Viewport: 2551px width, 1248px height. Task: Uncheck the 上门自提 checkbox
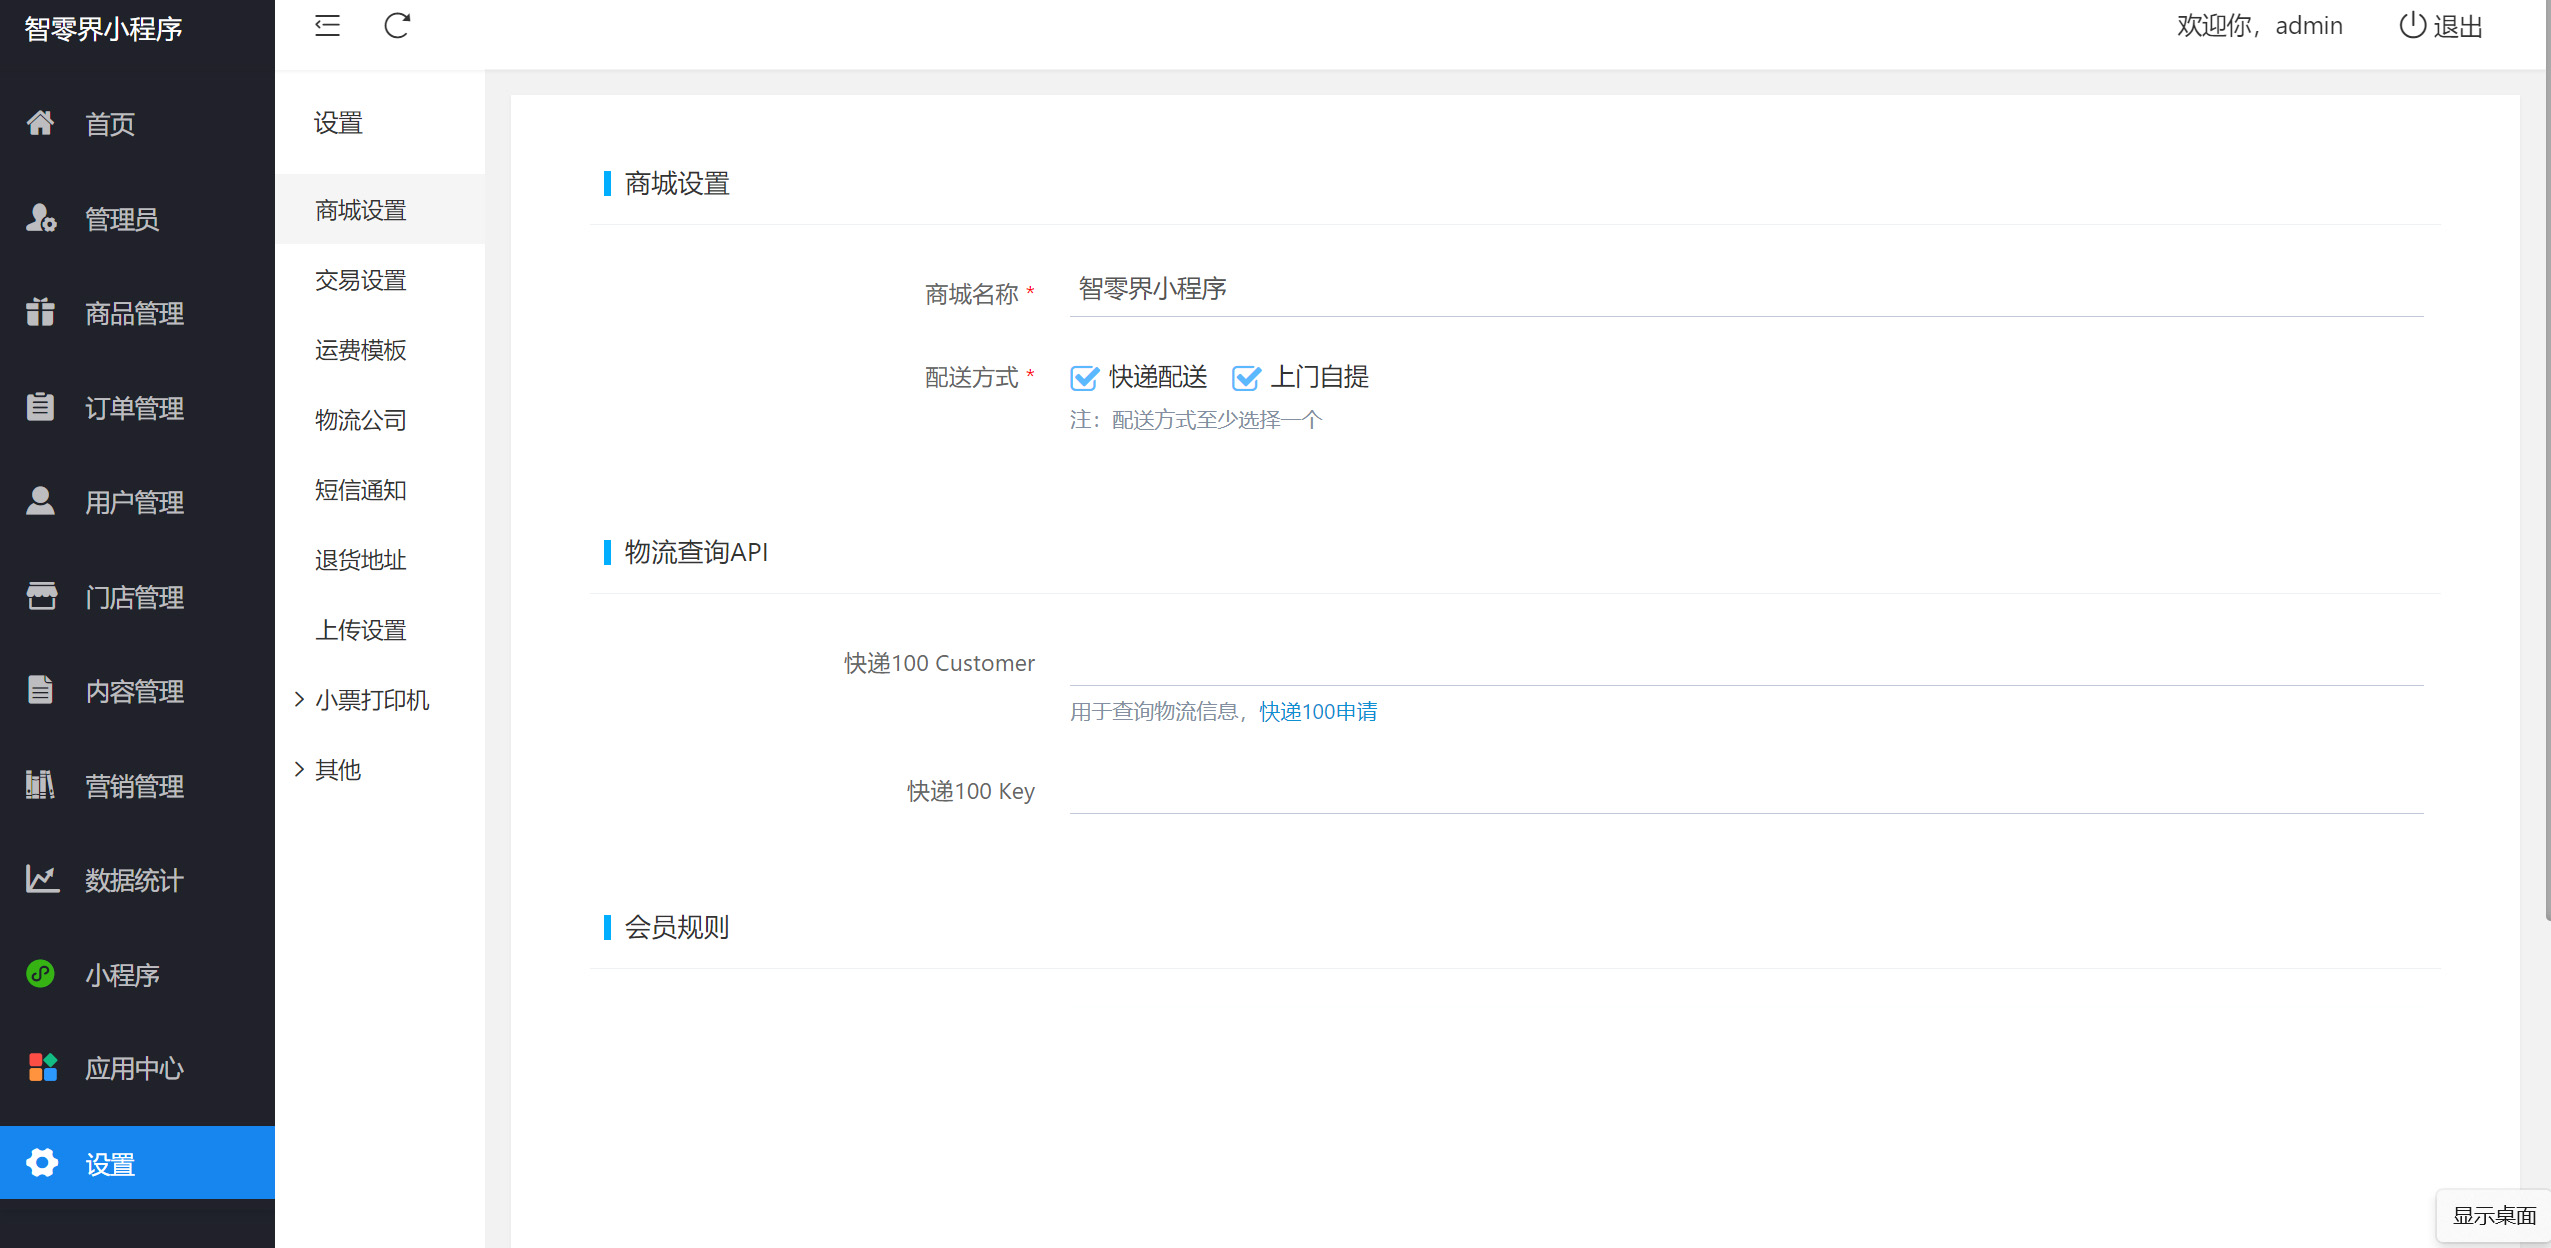pyautogui.click(x=1246, y=377)
